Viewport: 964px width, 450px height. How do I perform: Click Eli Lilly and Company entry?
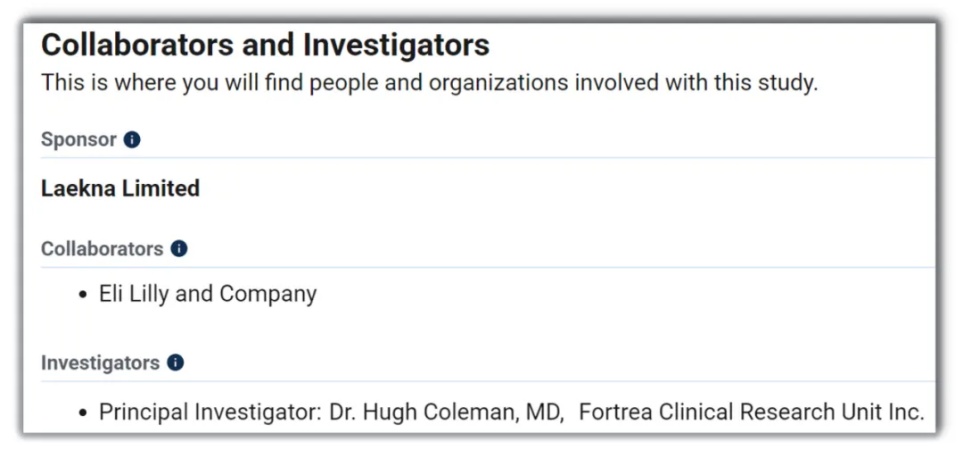click(208, 294)
